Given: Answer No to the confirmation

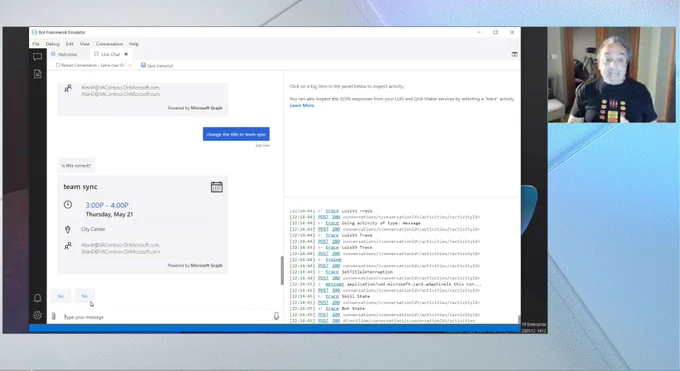Looking at the screenshot, I should (85, 296).
